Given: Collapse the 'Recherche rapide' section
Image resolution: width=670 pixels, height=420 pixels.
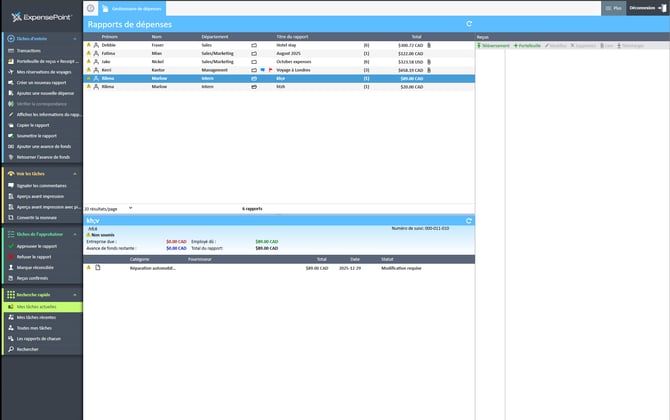Looking at the screenshot, I should tap(76, 295).
